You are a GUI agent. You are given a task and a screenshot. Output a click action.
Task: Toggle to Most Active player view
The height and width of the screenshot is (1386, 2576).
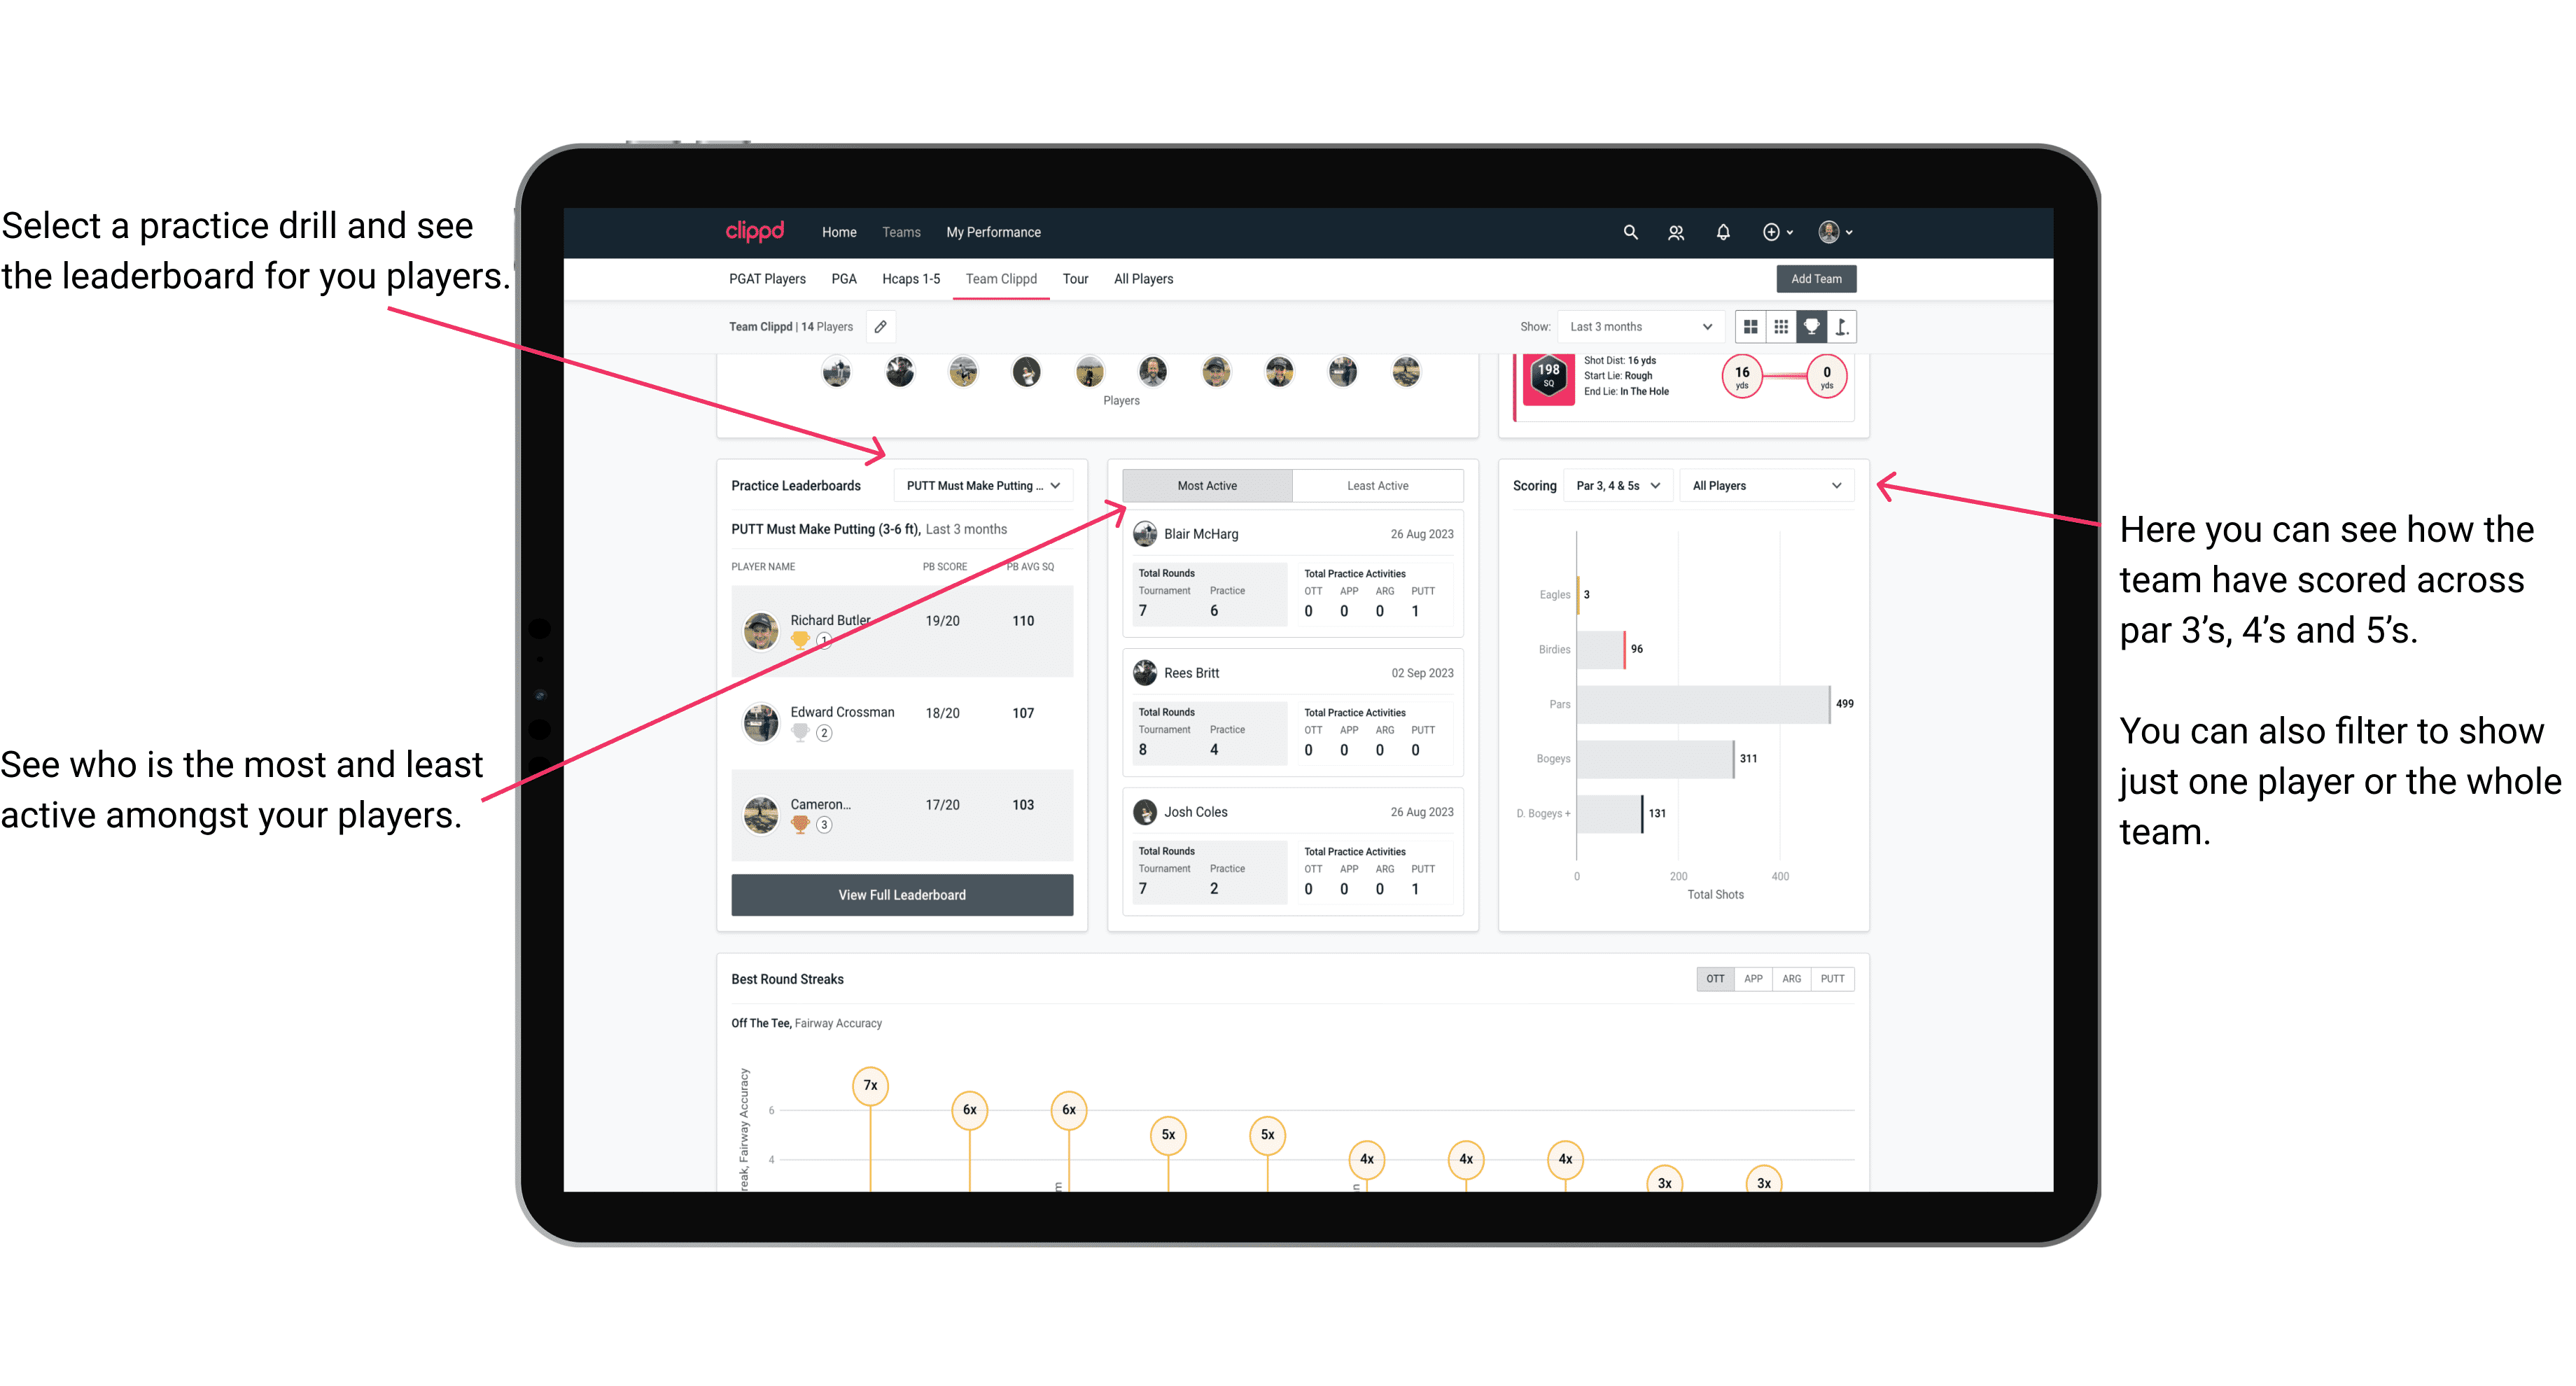click(x=1205, y=486)
